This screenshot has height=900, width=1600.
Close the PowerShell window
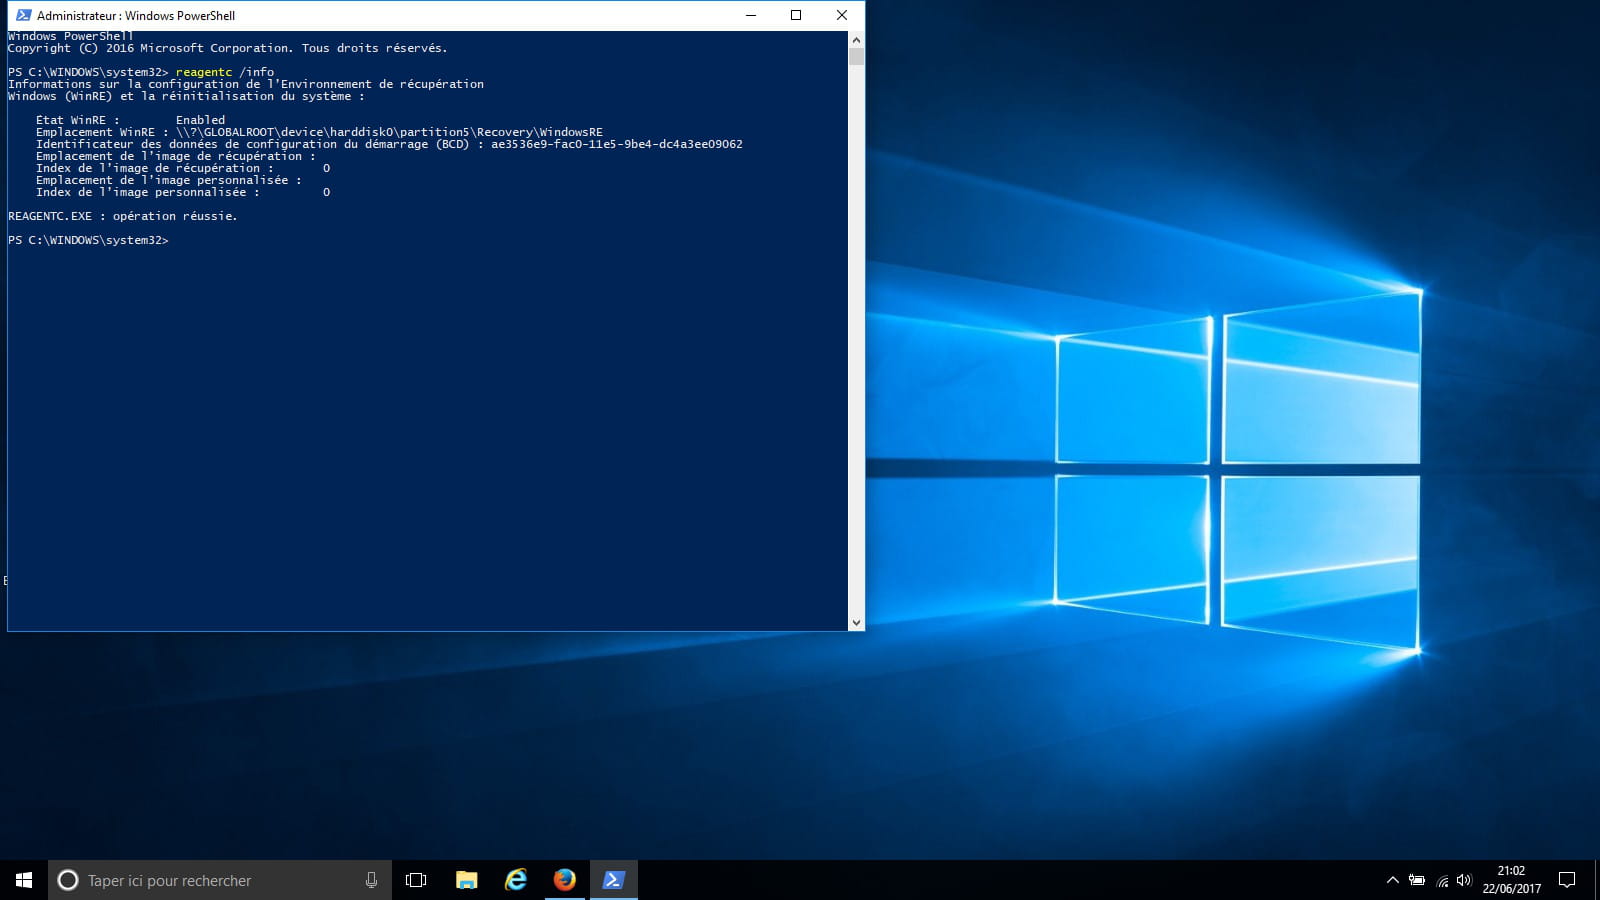pos(842,15)
